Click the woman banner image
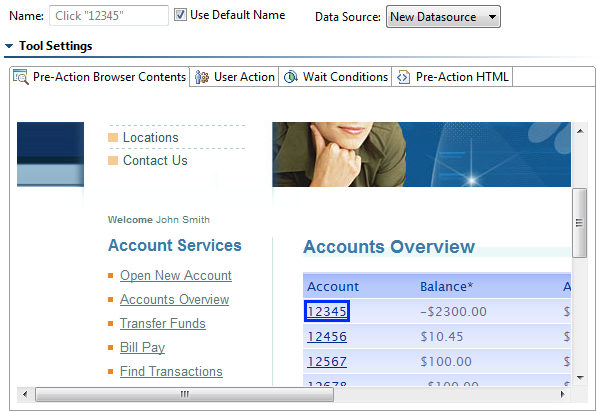 [421, 154]
